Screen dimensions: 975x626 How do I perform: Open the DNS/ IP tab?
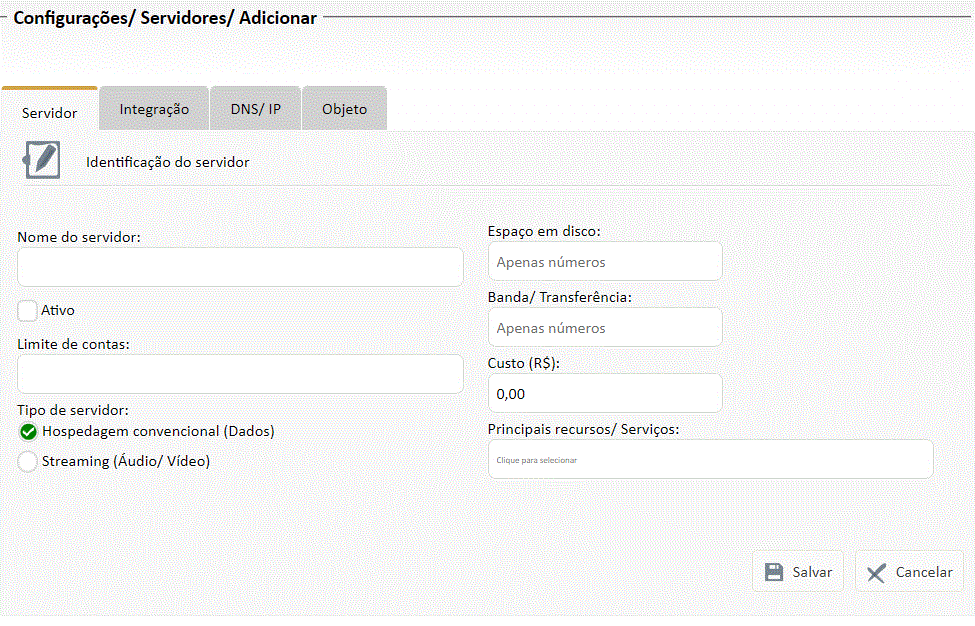pyautogui.click(x=255, y=109)
